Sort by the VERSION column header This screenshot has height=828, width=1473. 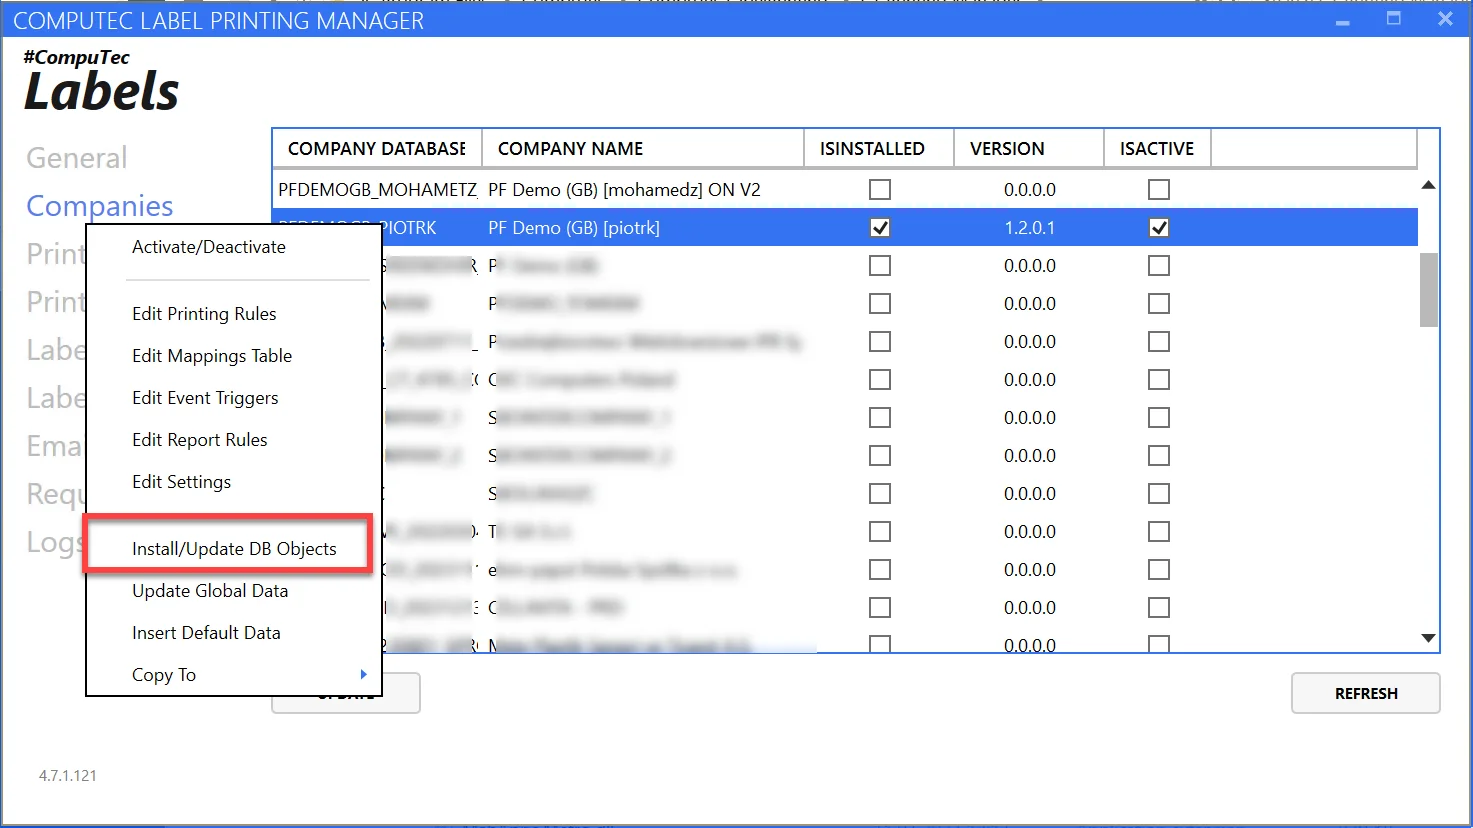(1007, 149)
